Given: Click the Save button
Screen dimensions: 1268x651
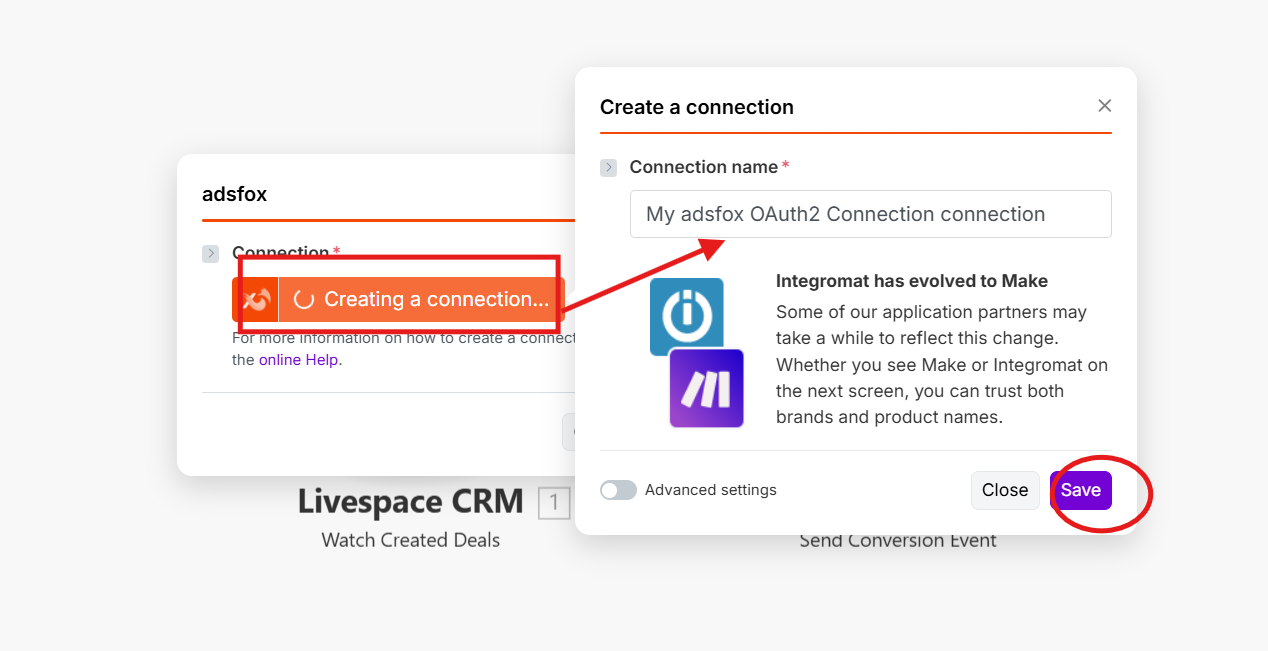Looking at the screenshot, I should pyautogui.click(x=1080, y=490).
